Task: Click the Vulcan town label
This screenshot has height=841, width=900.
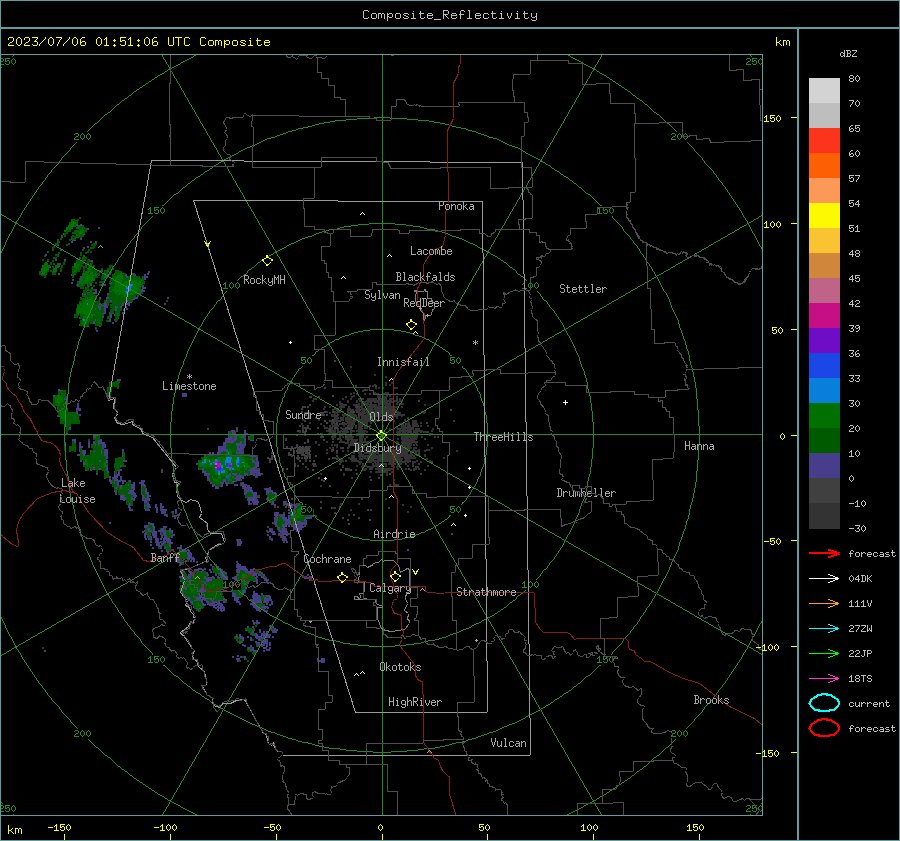Action: point(509,743)
